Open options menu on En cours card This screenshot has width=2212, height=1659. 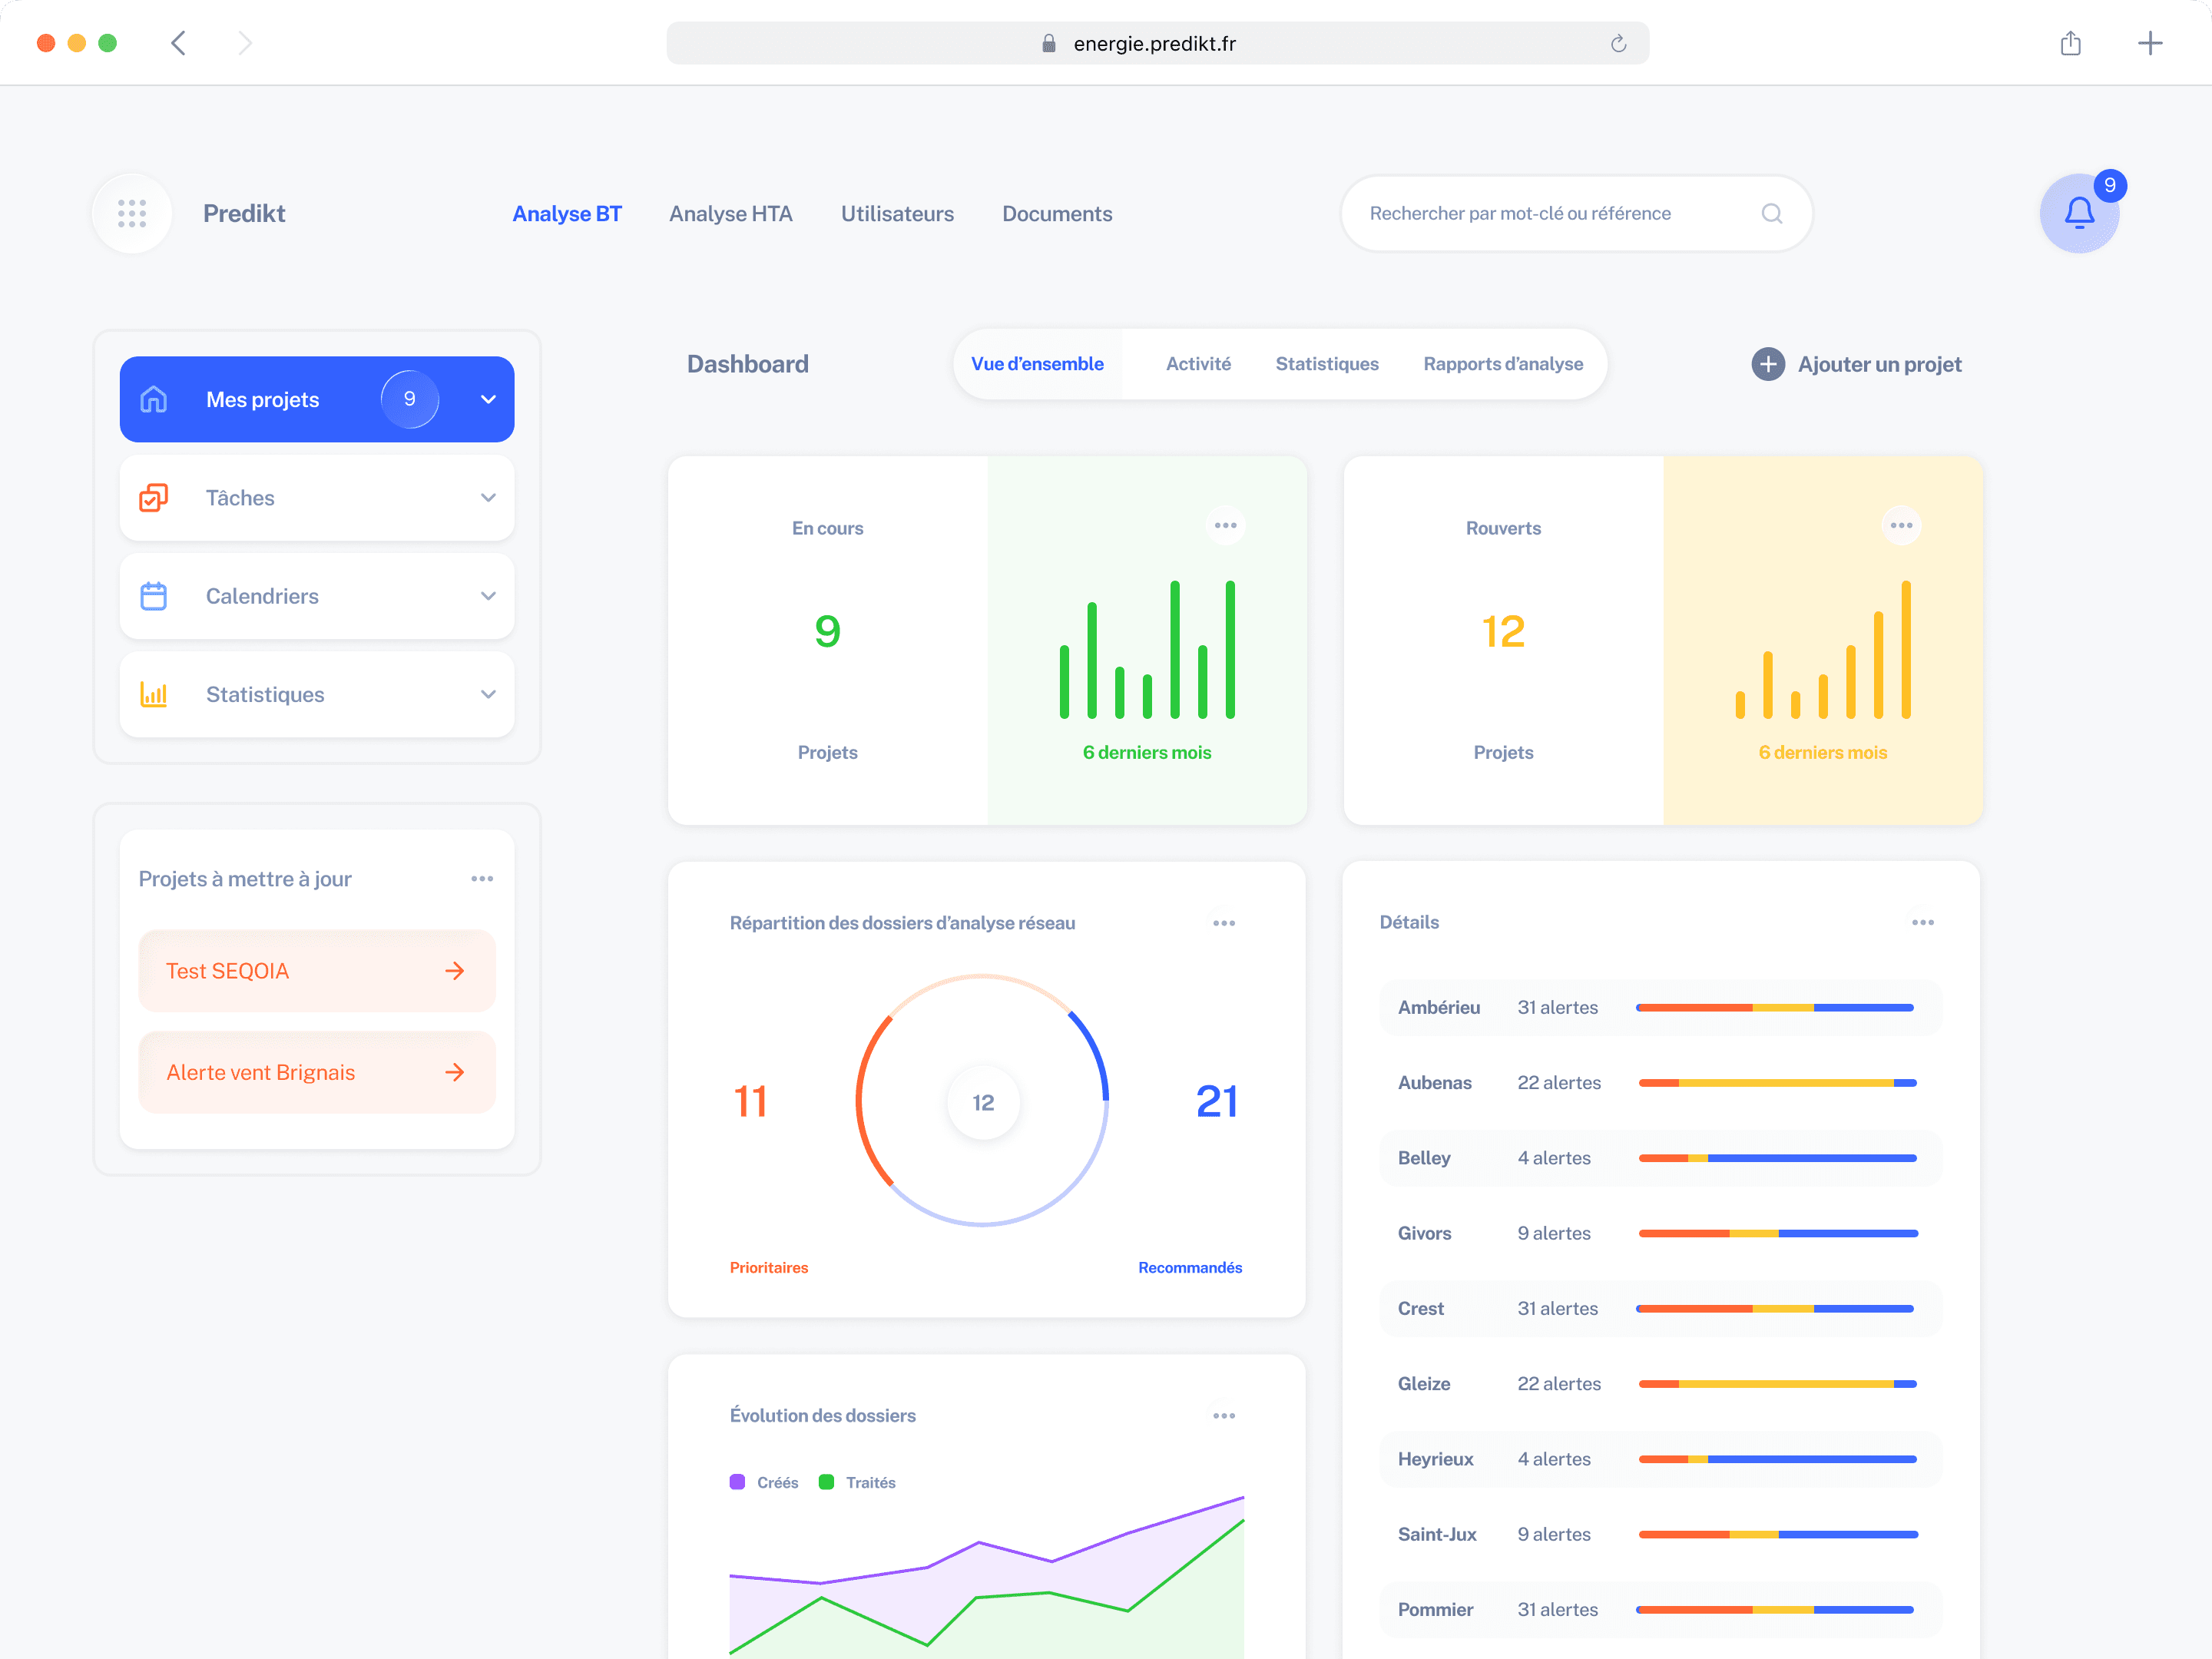coord(1225,525)
